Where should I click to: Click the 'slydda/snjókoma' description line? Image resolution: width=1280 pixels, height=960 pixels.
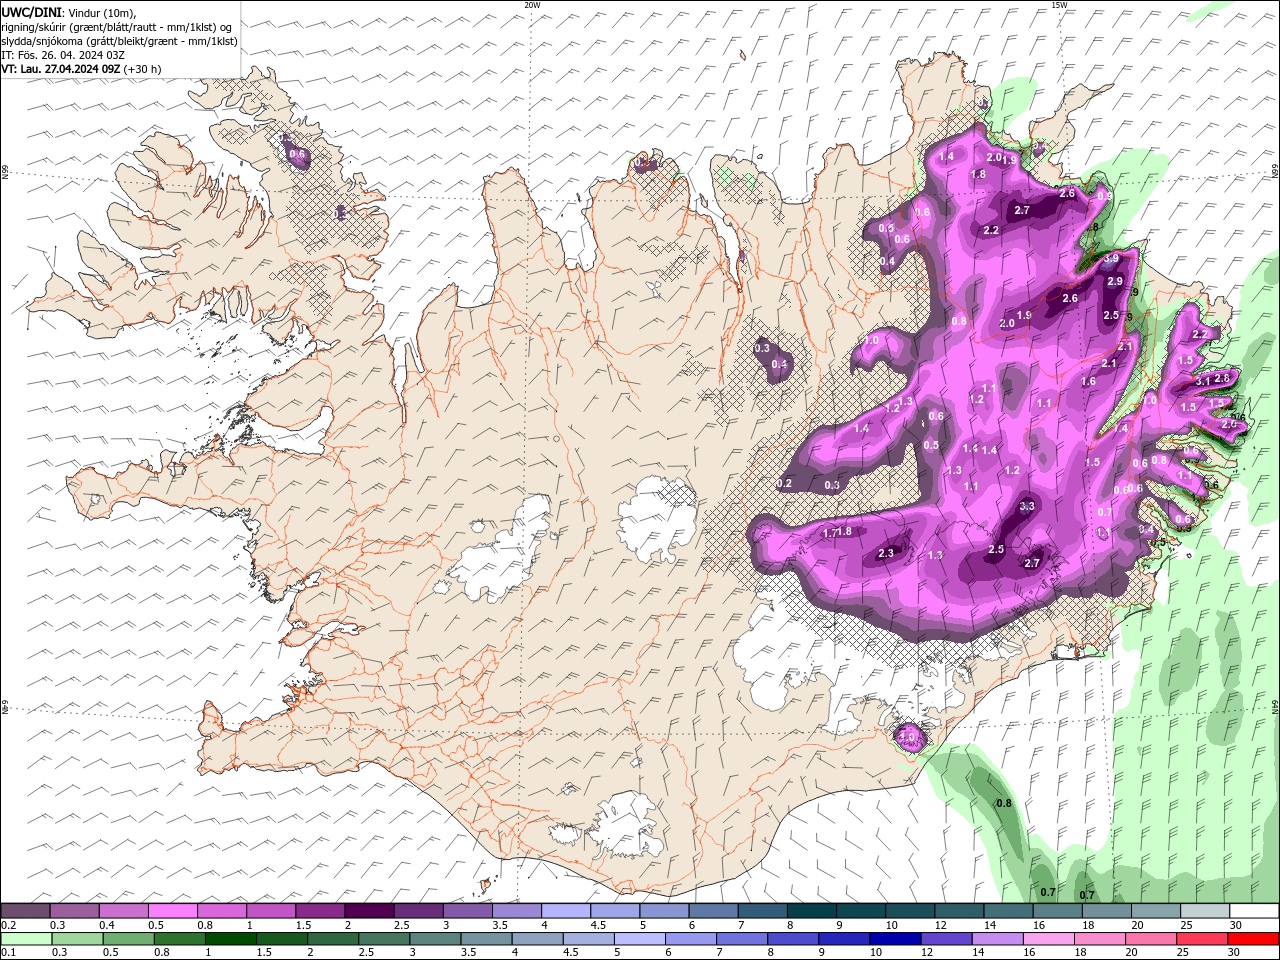click(x=119, y=41)
